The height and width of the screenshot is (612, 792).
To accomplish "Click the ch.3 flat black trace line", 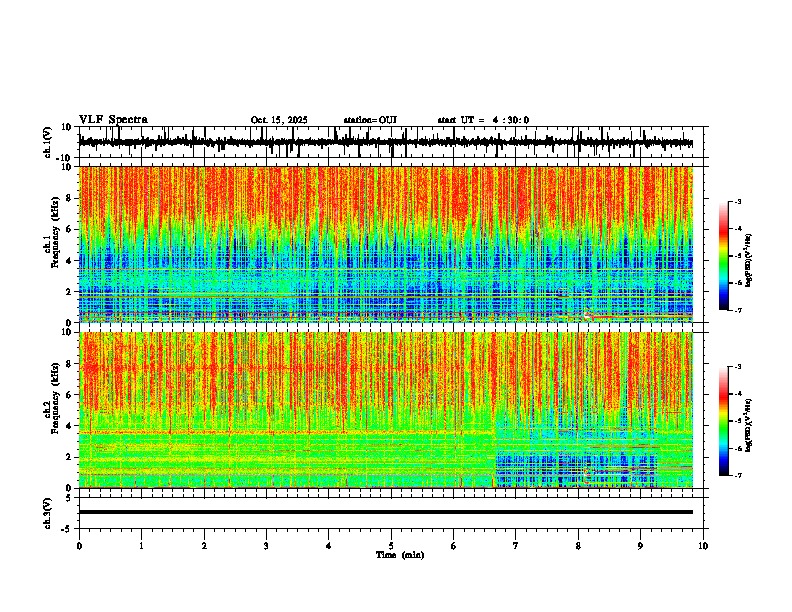I will [x=386, y=512].
